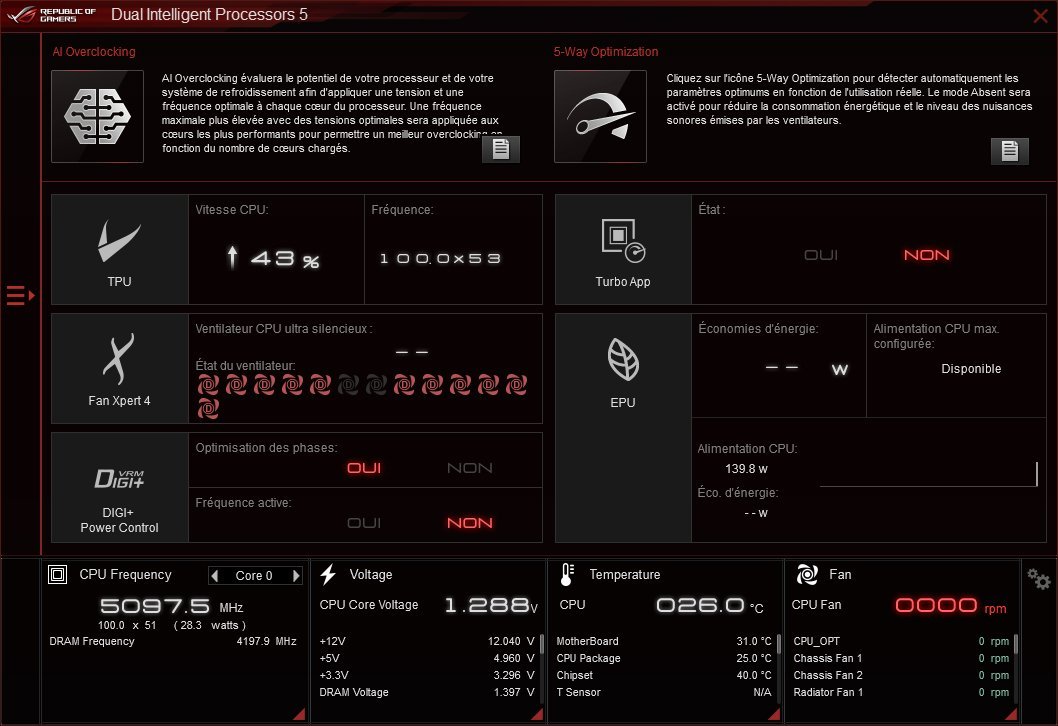Select the previous core with the left arrow
1058x726 pixels.
215,576
